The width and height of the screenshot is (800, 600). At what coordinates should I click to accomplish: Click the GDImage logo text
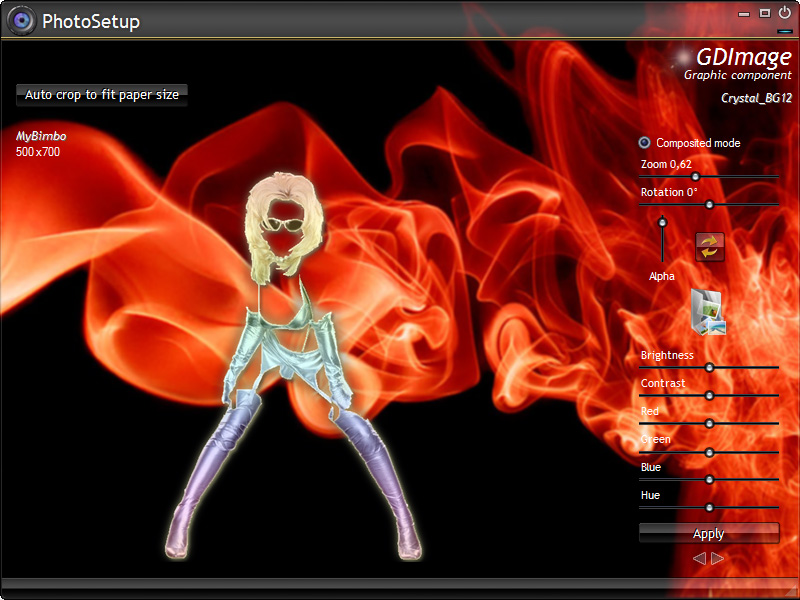coord(744,57)
